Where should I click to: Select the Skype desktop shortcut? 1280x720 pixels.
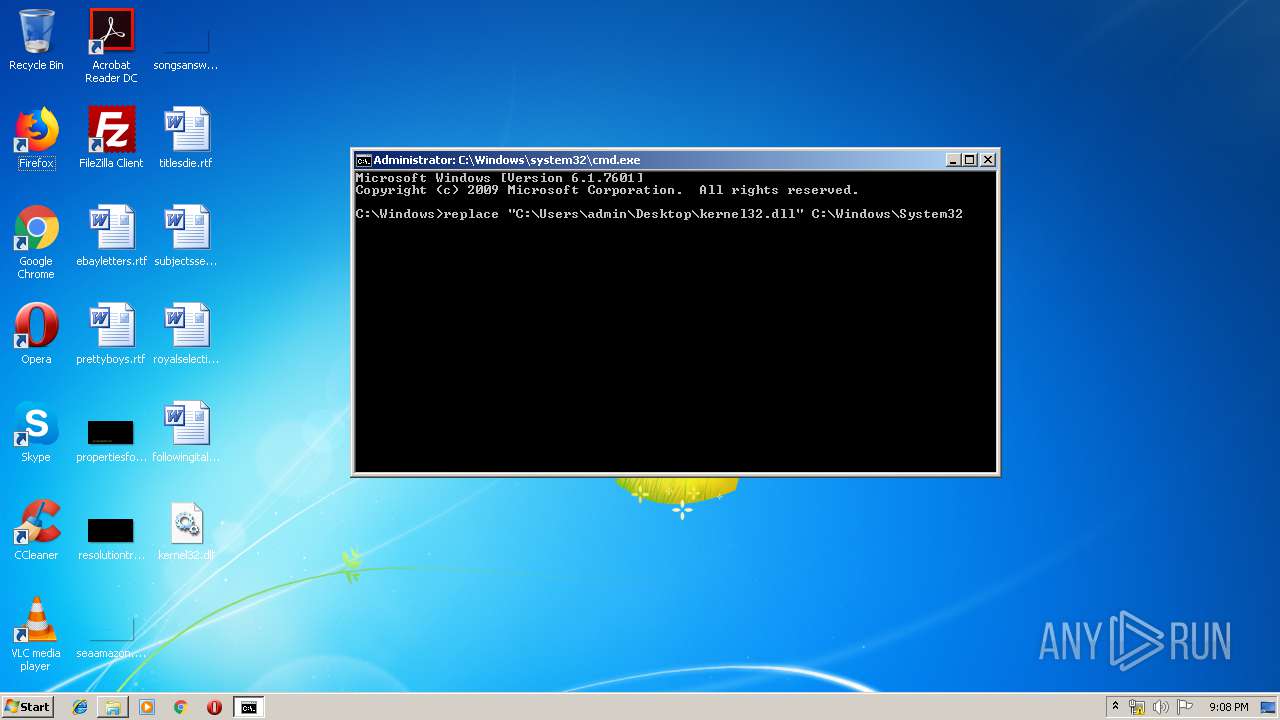[x=36, y=432]
